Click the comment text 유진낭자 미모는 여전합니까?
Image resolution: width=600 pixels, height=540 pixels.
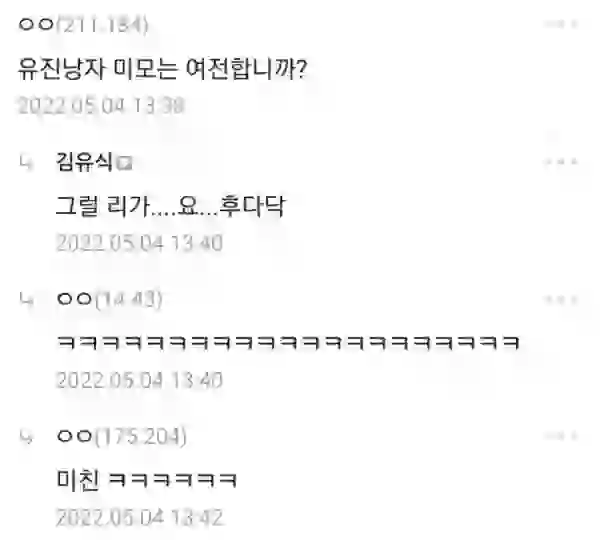click(x=162, y=69)
